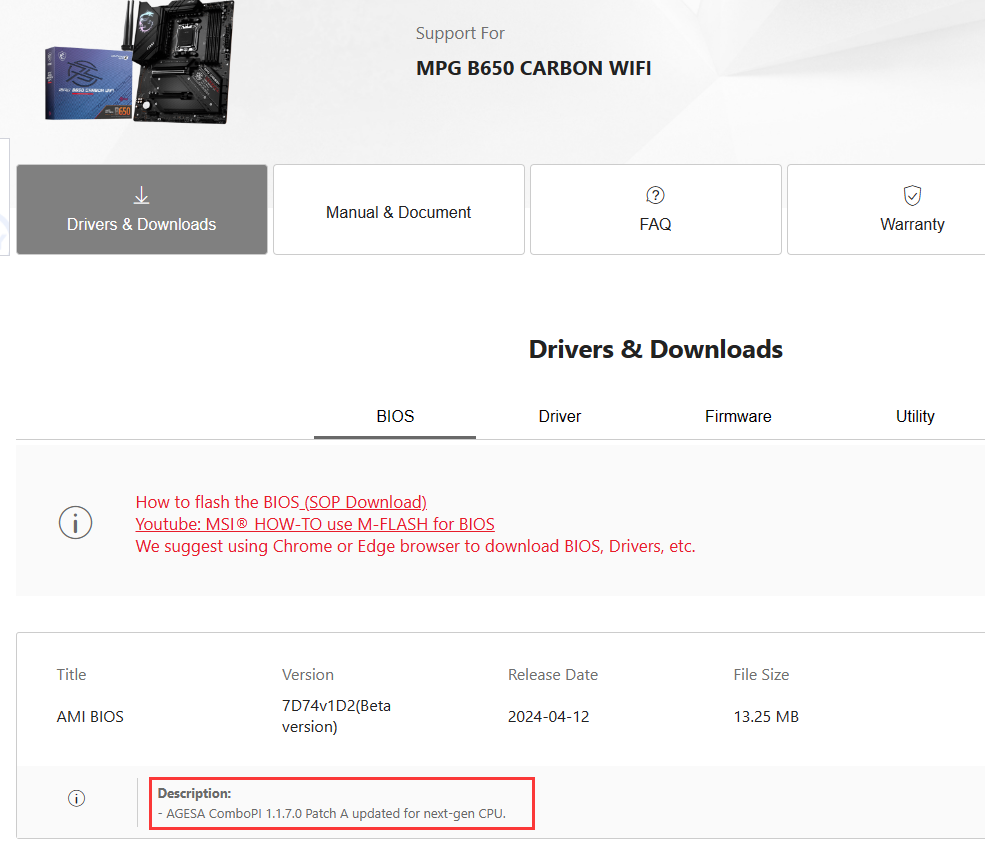985x841 pixels.
Task: Click the 13.25 MB file size value
Action: tap(766, 717)
